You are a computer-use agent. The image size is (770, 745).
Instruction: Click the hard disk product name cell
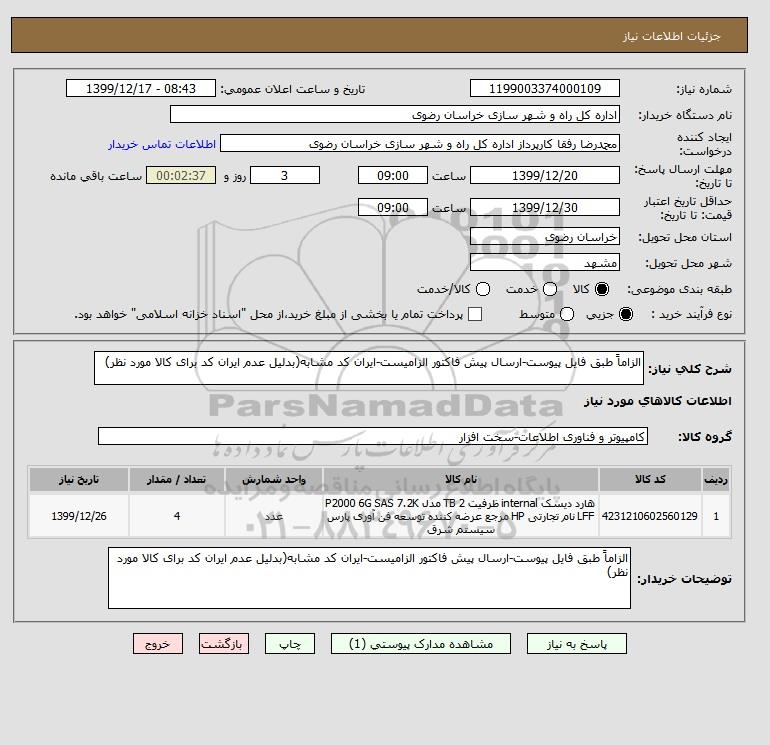(461, 516)
